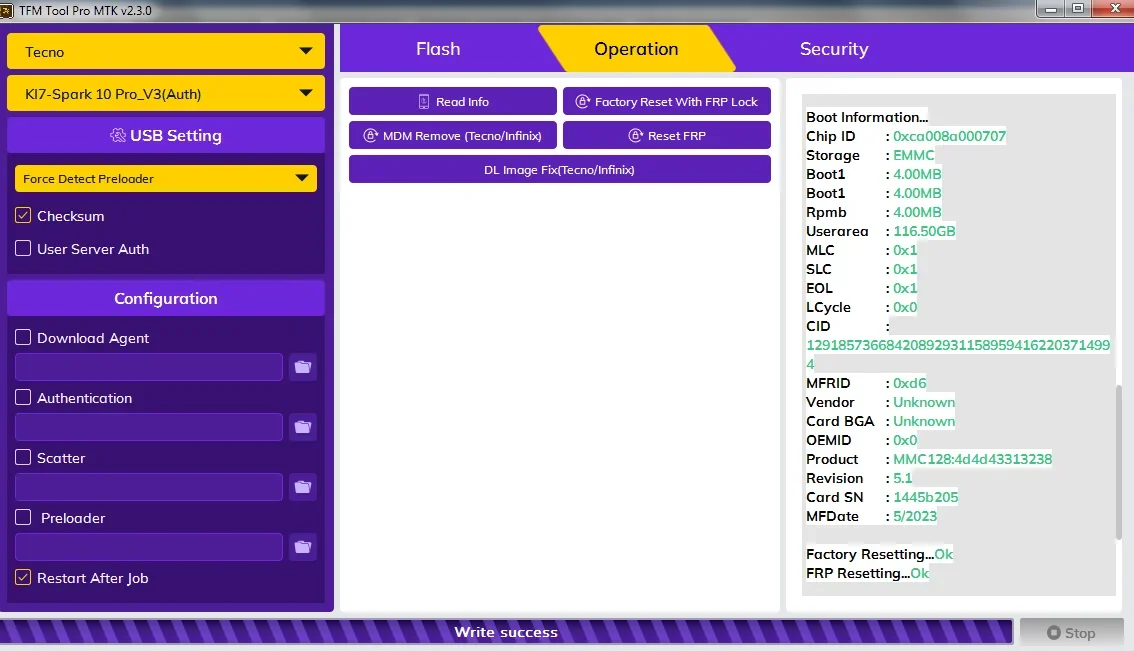Open the USB Setting section header
The width and height of the screenshot is (1134, 651).
coord(166,135)
